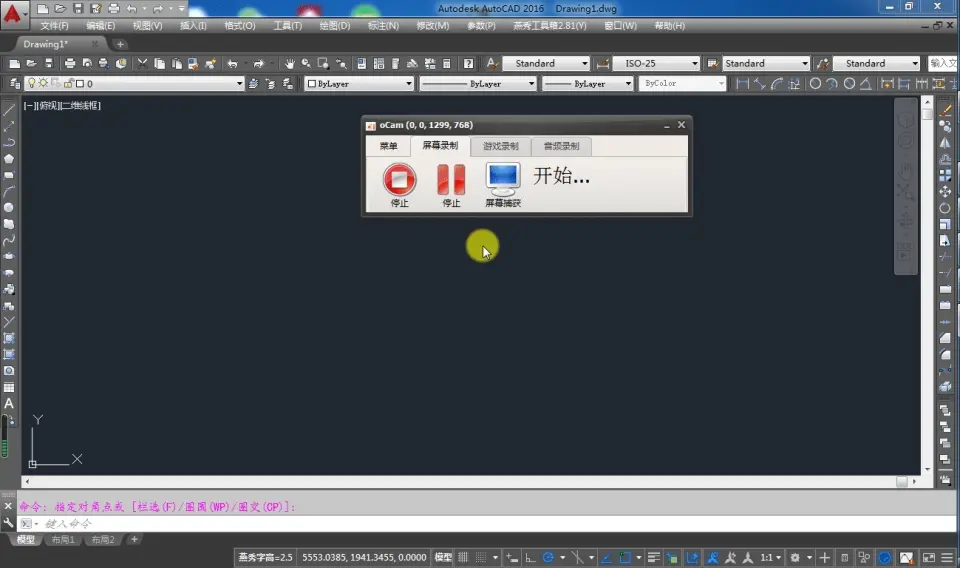Select the Radius dimension tool
The height and width of the screenshot is (568, 960).
[x=816, y=84]
